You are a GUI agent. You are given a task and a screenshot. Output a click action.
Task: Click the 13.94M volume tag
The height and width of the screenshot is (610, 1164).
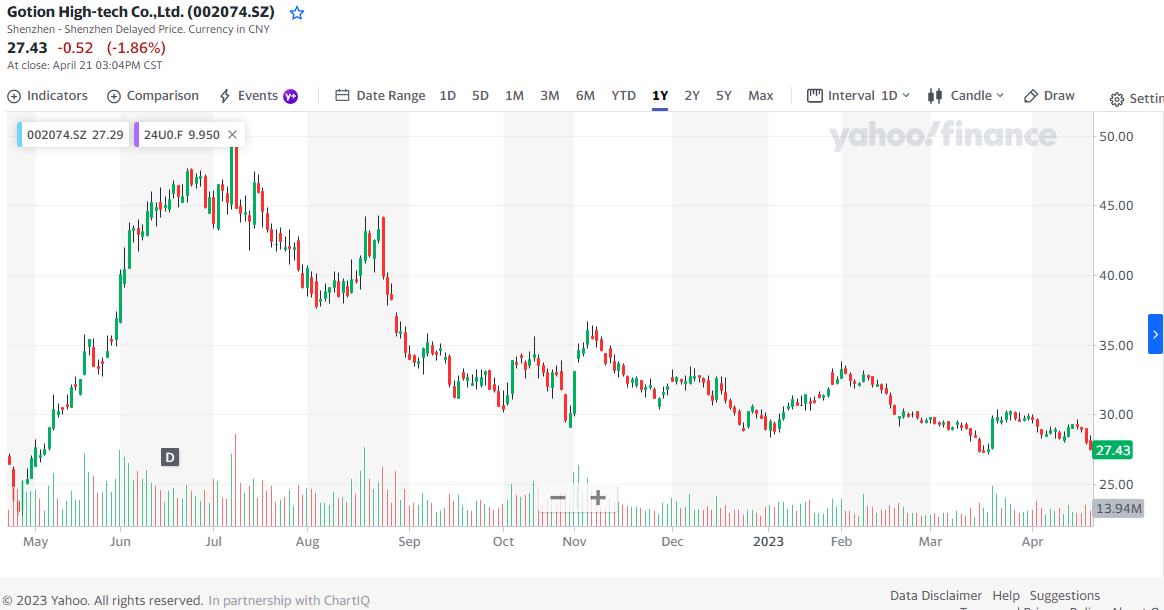coord(1118,508)
